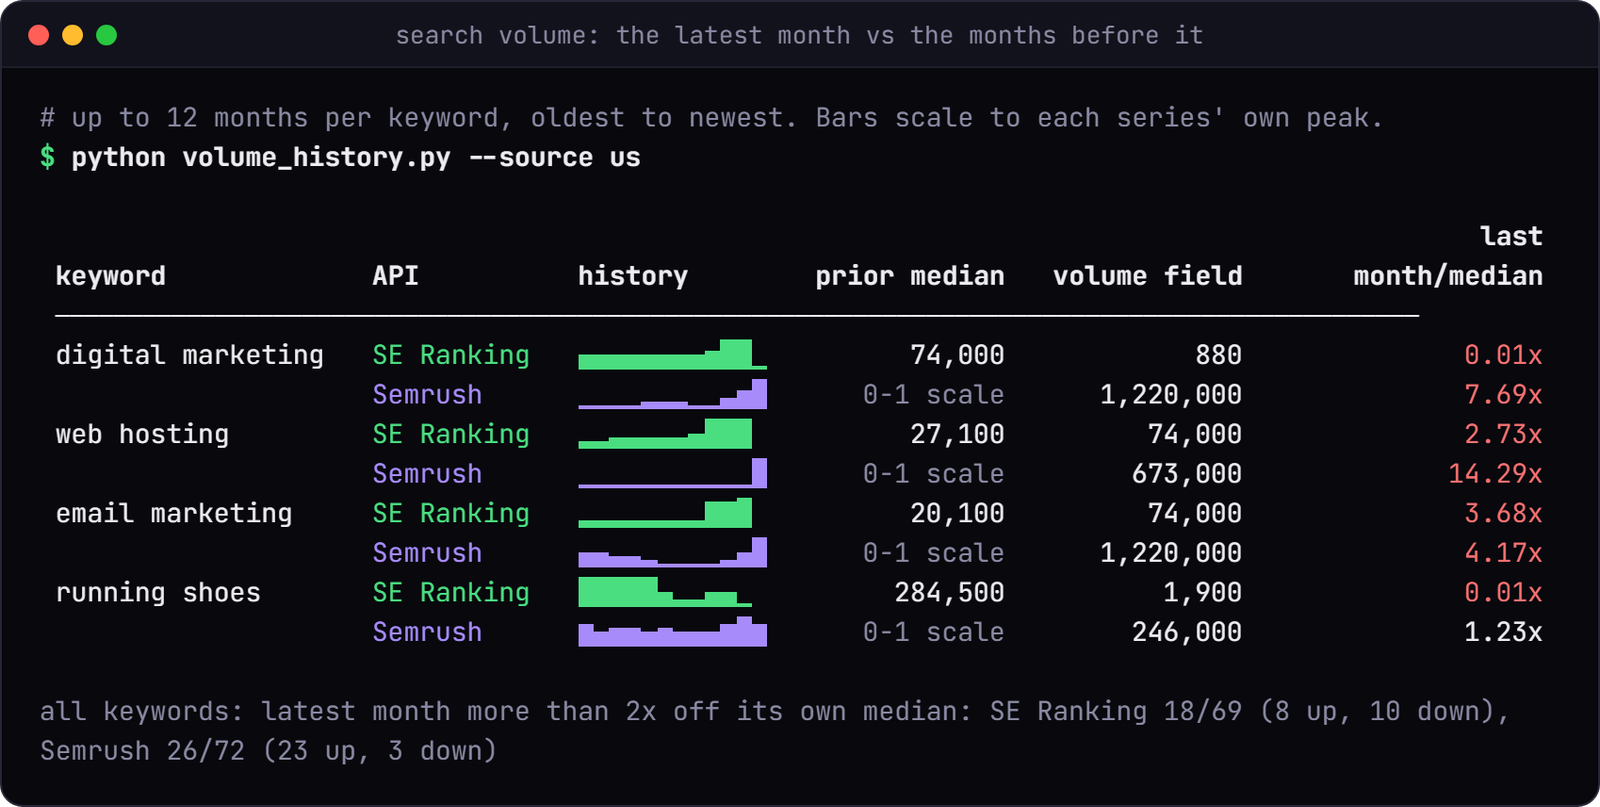Click the volume field value 880

[x=1219, y=355]
